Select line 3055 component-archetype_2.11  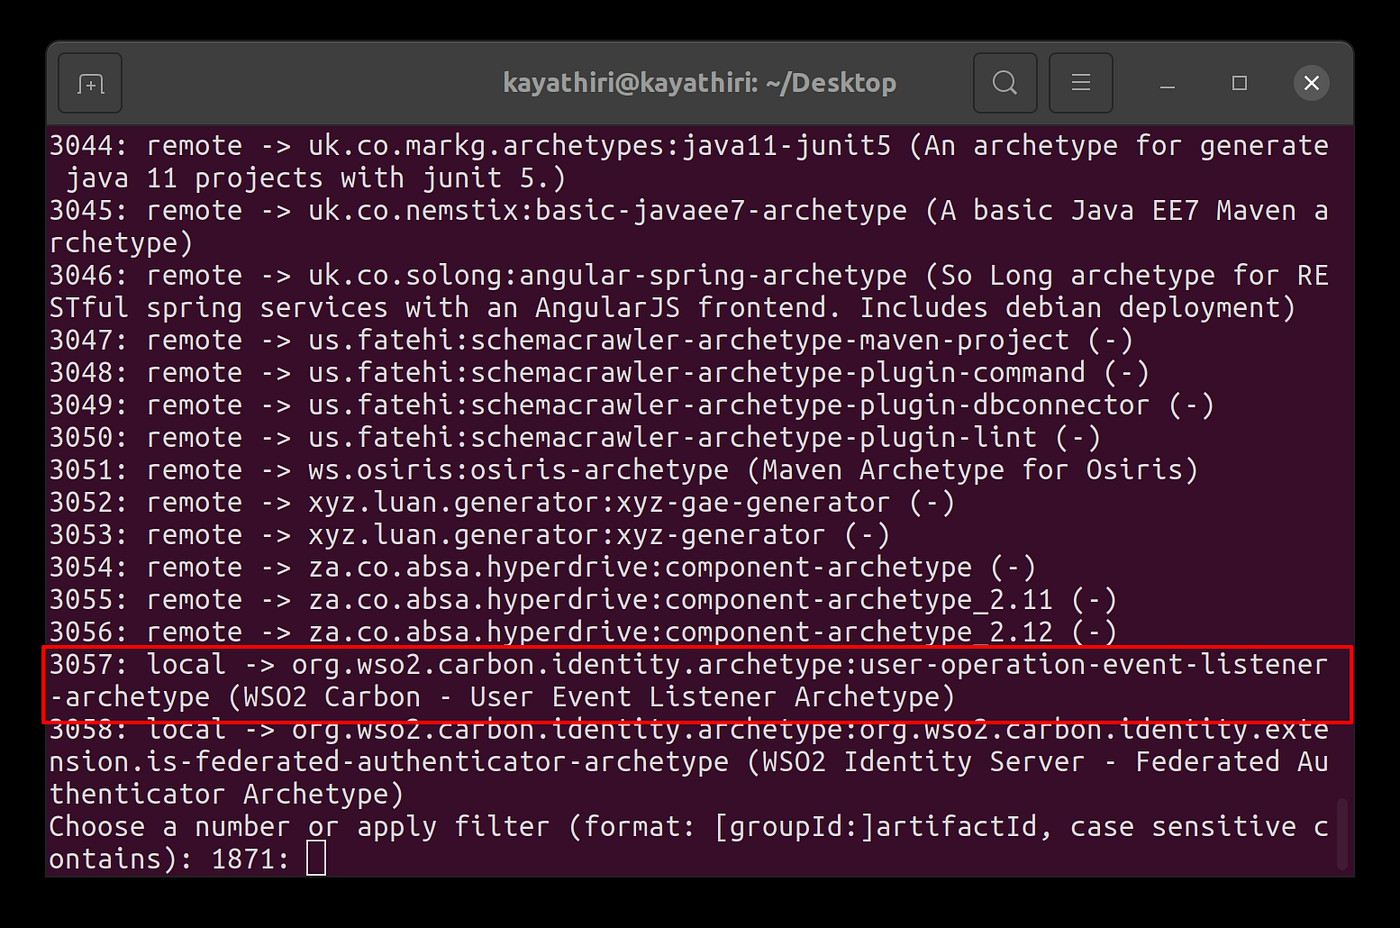[x=583, y=600]
